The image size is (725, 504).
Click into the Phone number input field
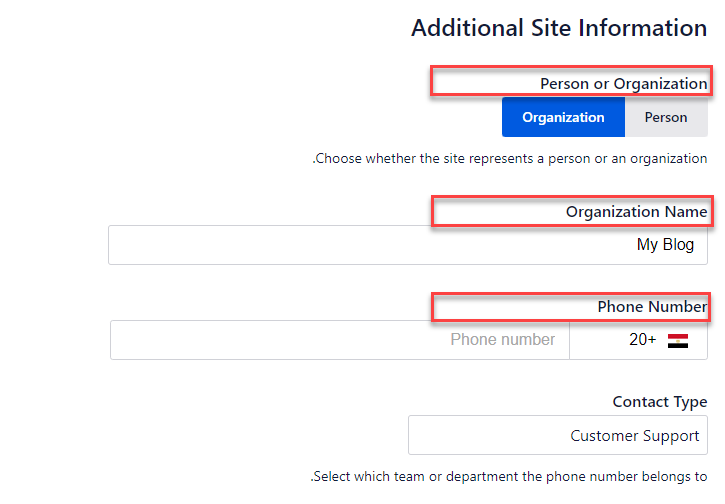coord(340,340)
